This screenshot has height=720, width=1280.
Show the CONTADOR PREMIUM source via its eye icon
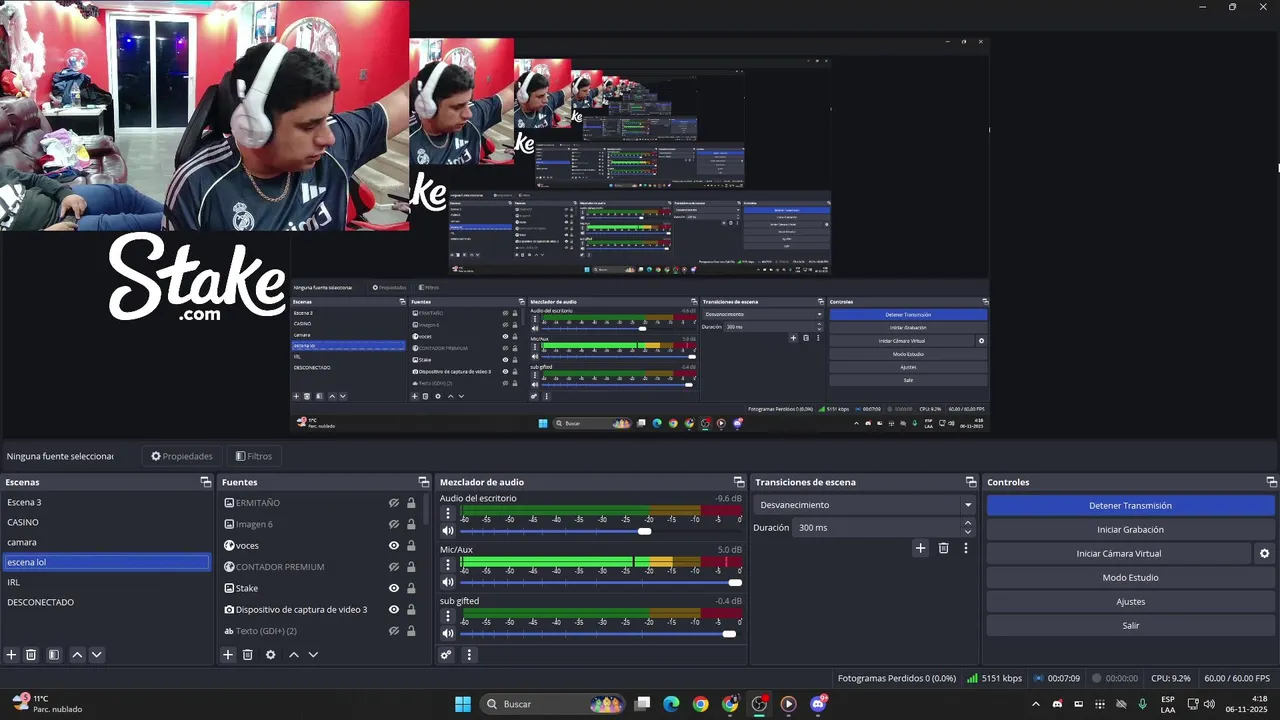click(394, 567)
